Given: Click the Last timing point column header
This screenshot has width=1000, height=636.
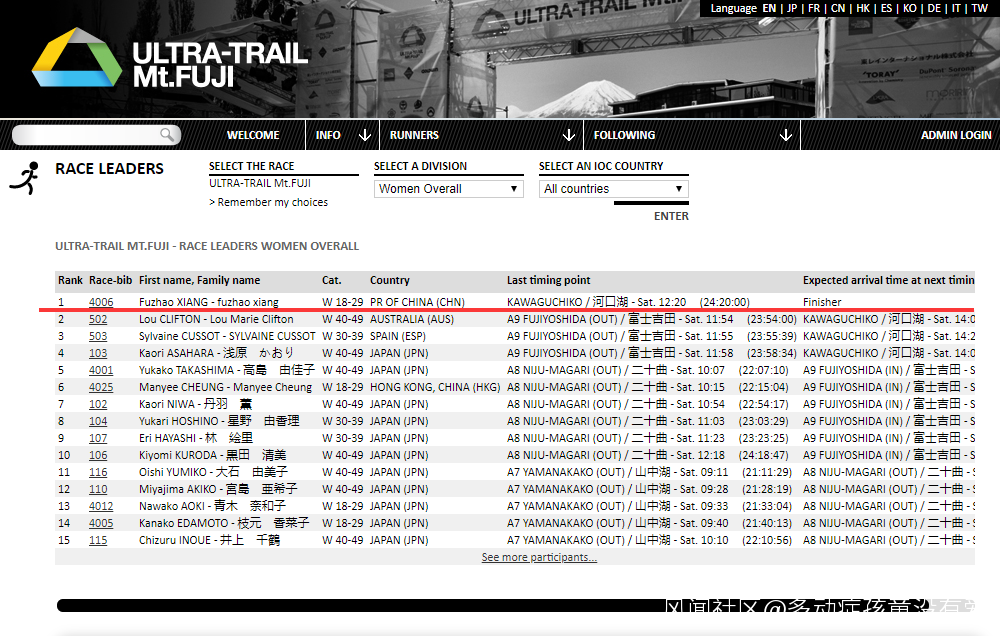Looking at the screenshot, I should [x=548, y=280].
